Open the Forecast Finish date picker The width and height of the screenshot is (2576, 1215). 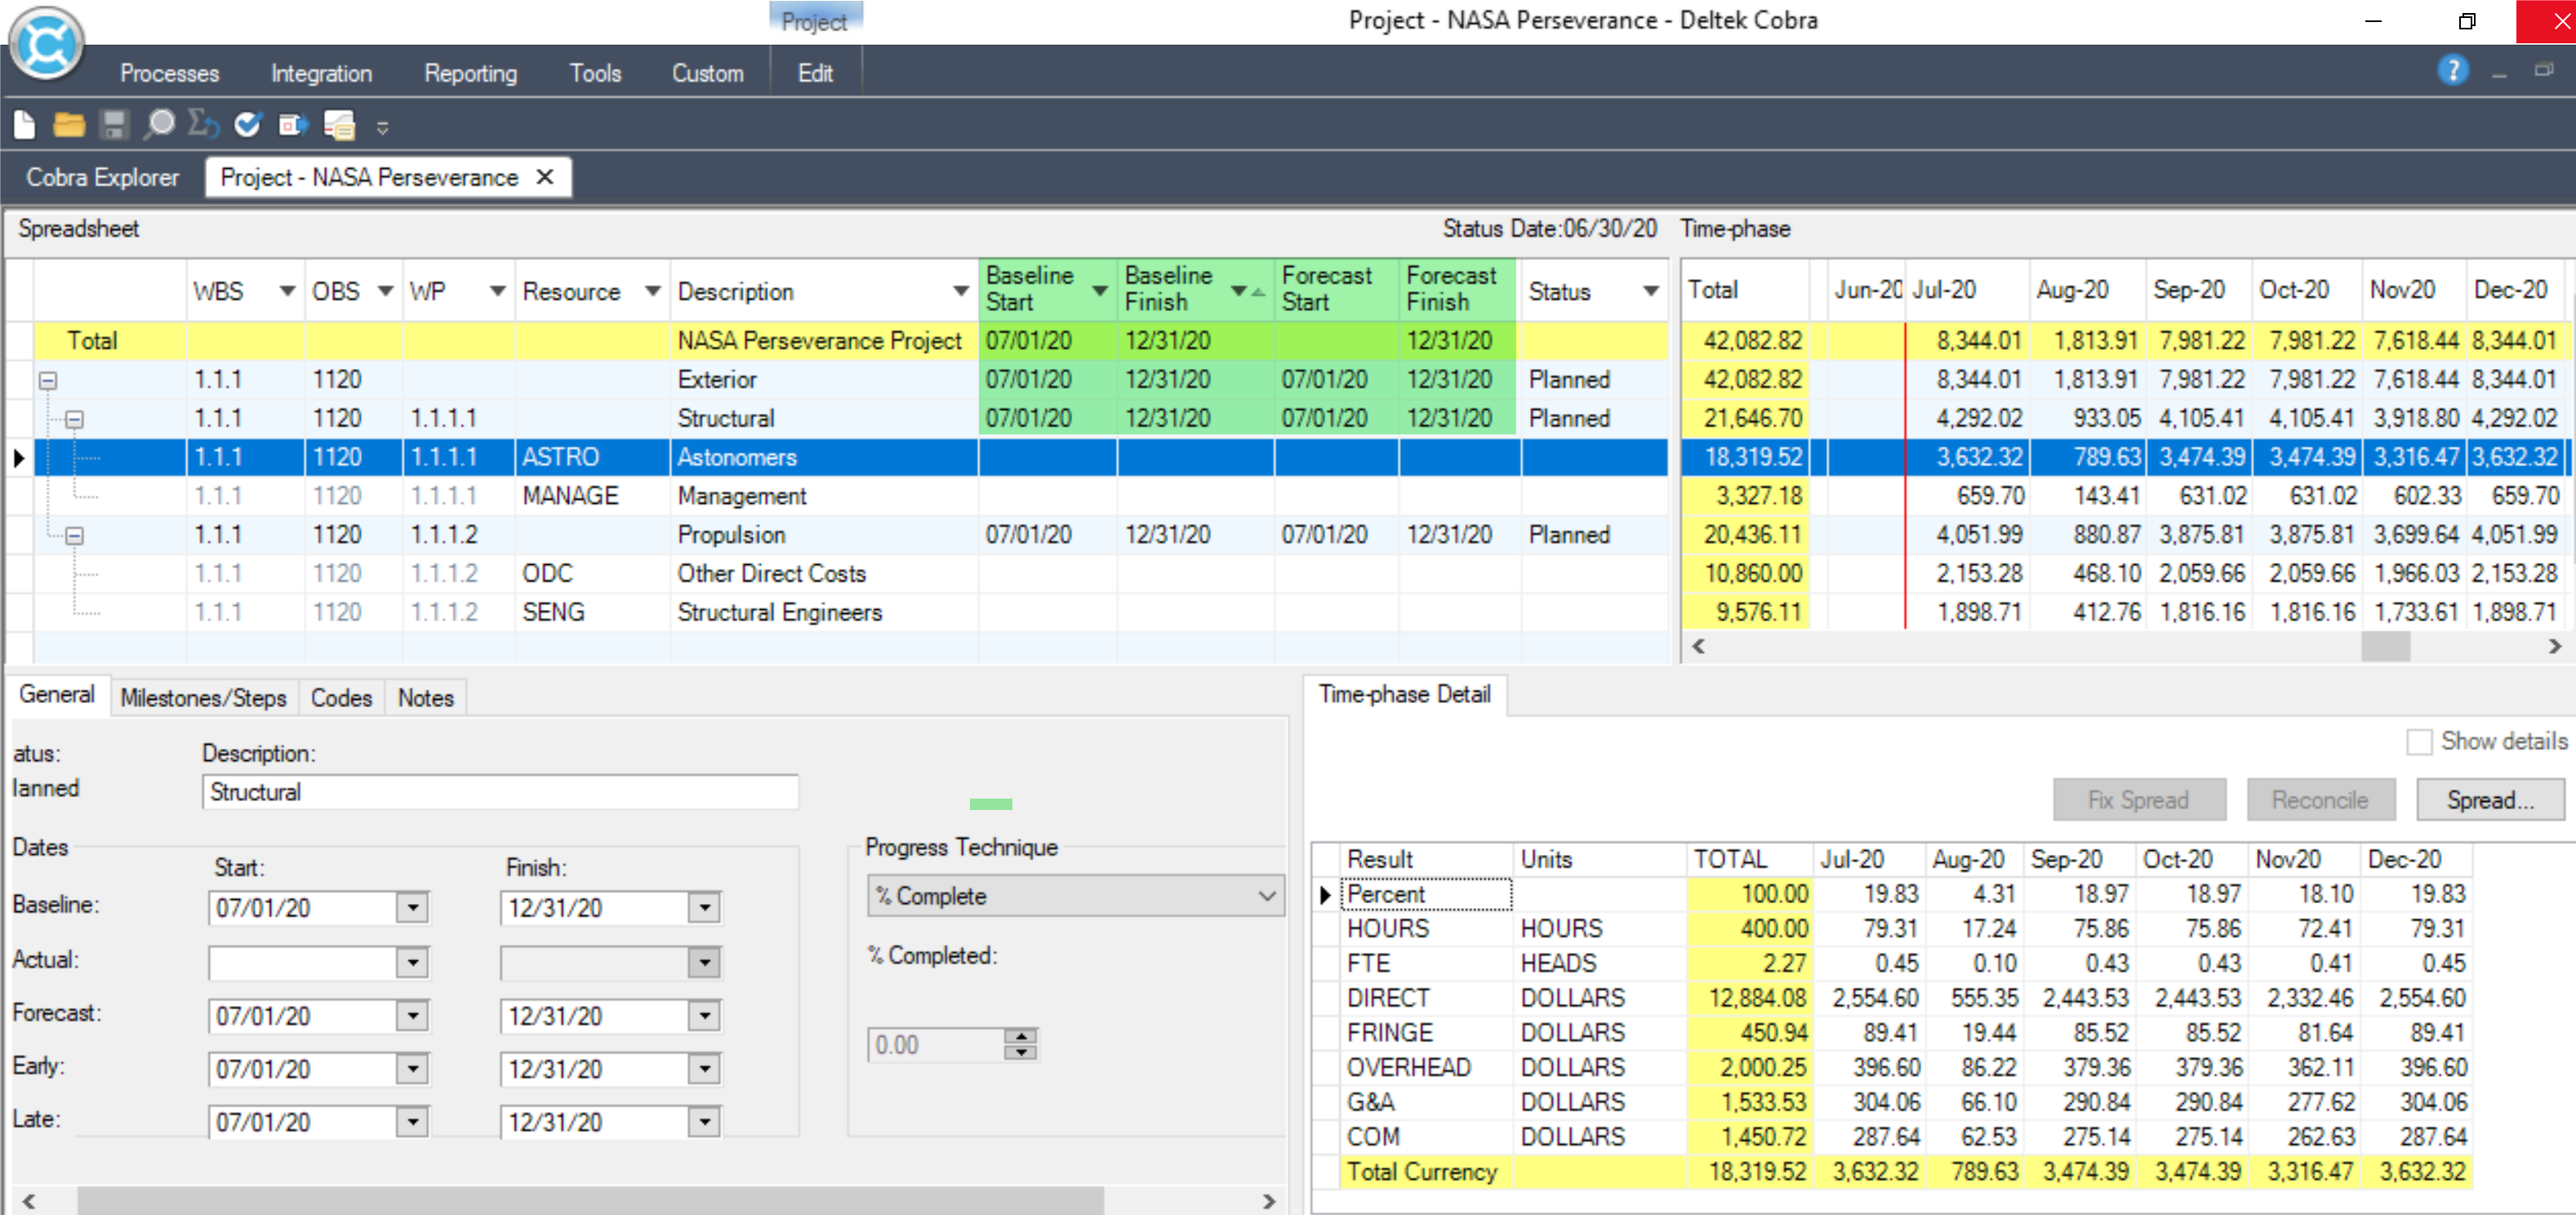[704, 1016]
